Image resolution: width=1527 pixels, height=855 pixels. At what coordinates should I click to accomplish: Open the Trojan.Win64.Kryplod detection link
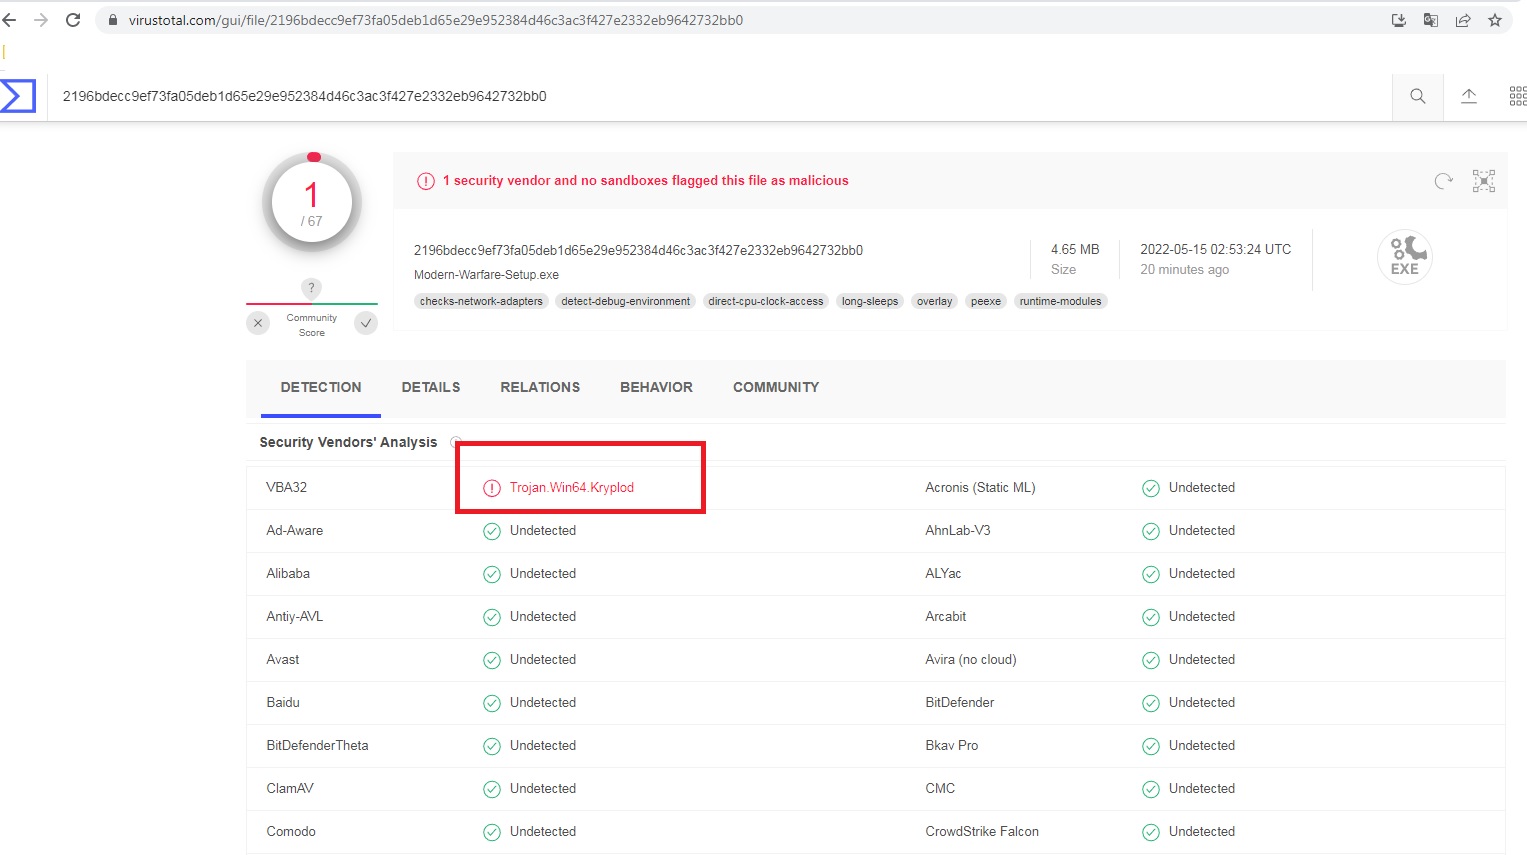click(573, 487)
